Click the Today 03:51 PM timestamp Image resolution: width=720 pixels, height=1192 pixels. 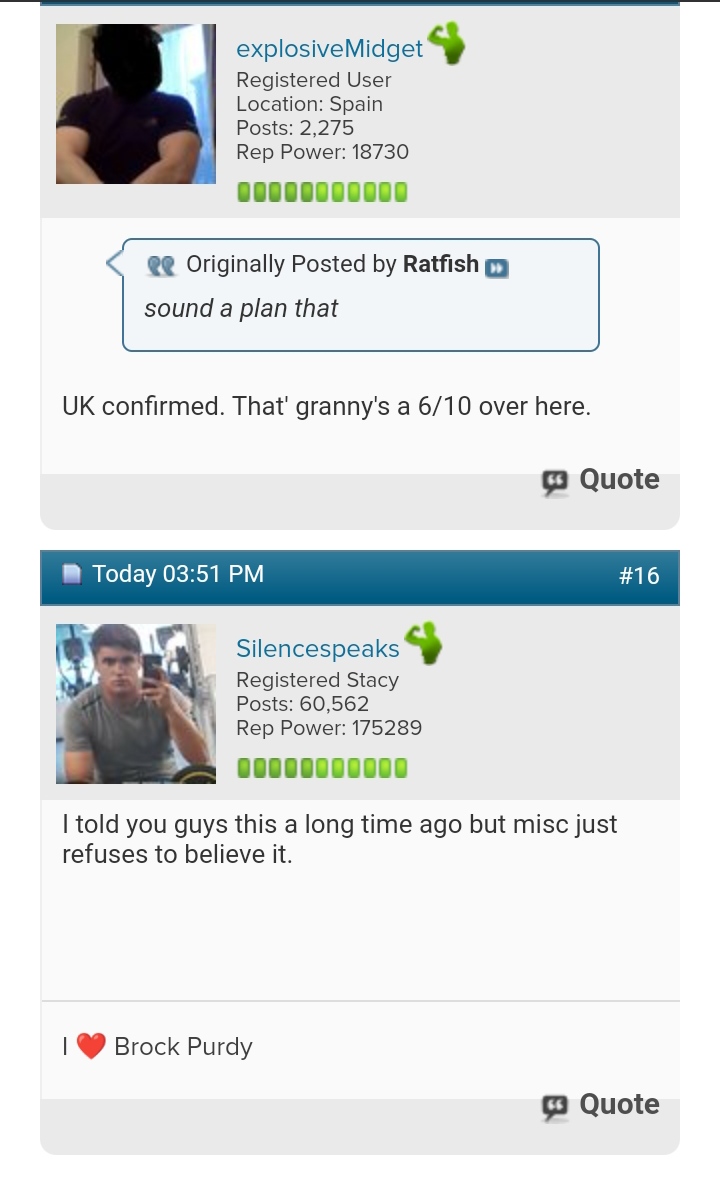[178, 574]
